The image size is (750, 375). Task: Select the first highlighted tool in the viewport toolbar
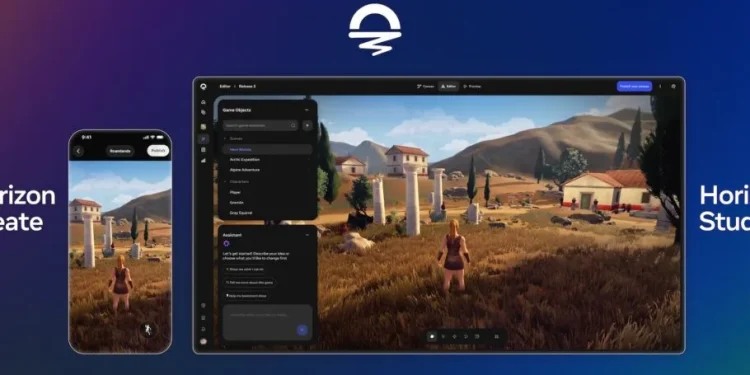pyautogui.click(x=432, y=336)
